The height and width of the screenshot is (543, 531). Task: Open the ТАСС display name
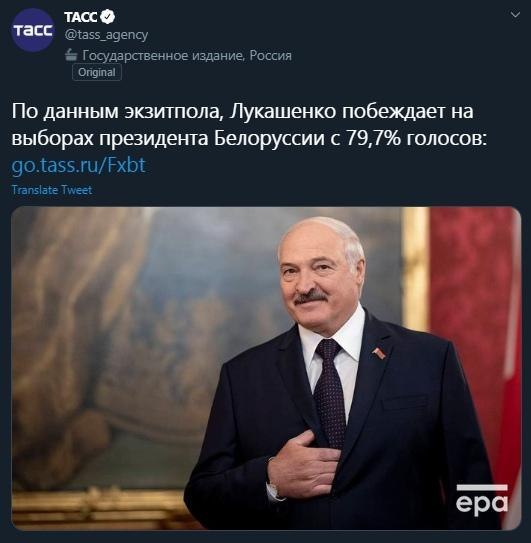coord(80,17)
